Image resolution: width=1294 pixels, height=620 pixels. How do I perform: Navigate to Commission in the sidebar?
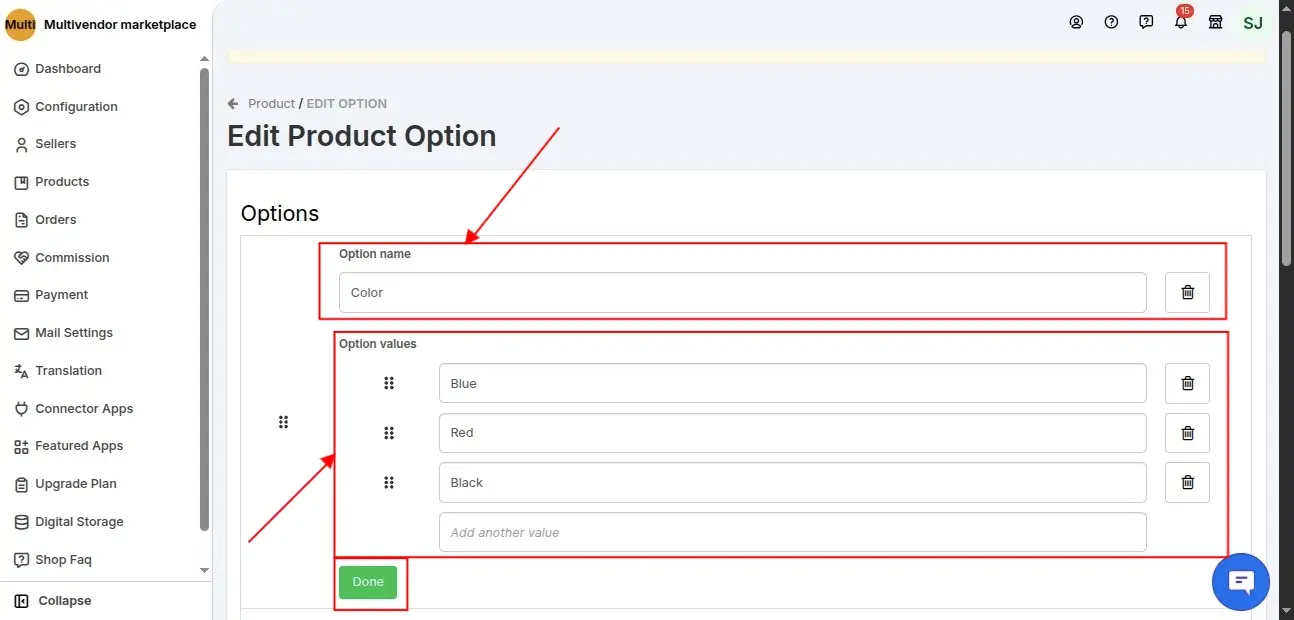click(72, 258)
